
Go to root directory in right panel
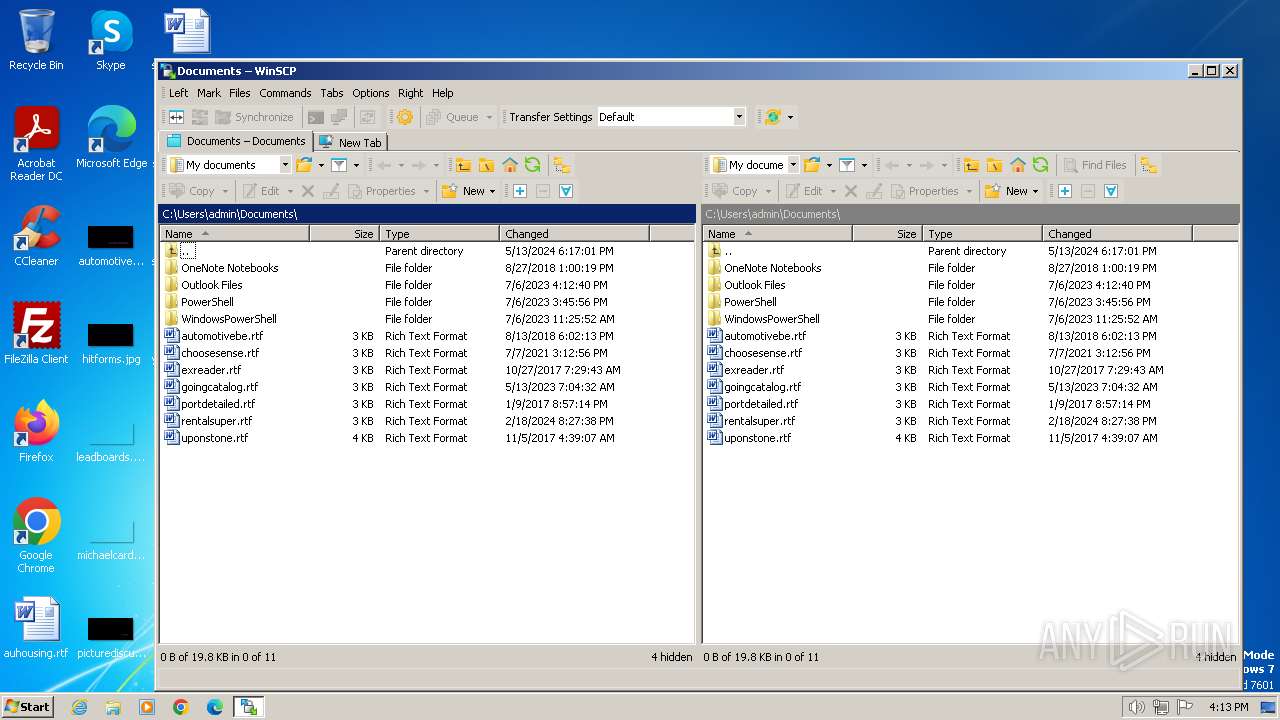[994, 165]
